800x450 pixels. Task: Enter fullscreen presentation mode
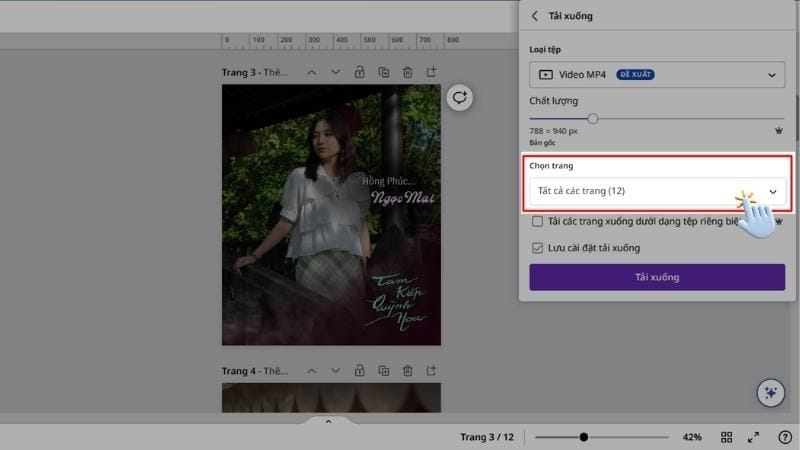[754, 437]
